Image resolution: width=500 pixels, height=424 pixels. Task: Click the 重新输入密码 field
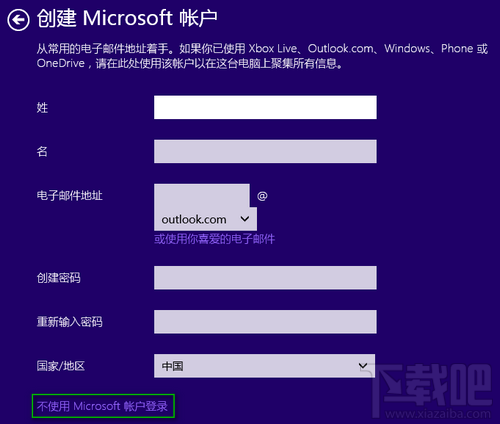(x=265, y=322)
